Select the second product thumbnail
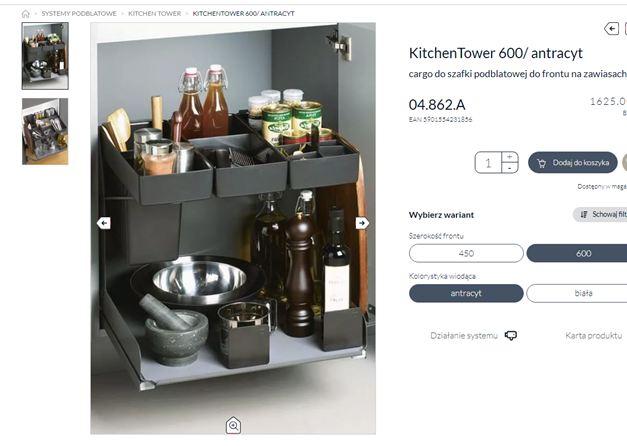627x446 pixels. (45, 131)
